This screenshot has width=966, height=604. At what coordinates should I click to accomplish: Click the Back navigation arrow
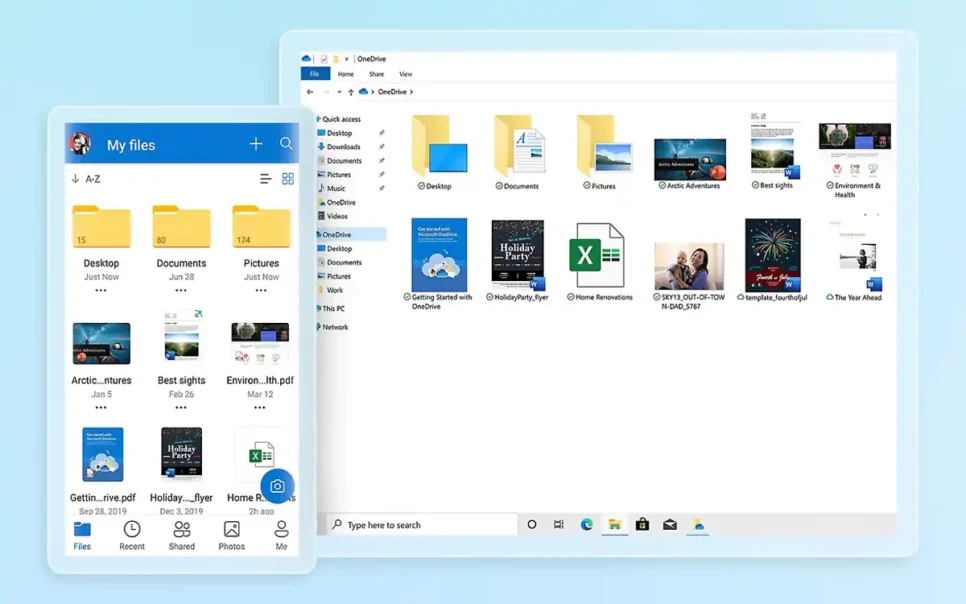coord(311,91)
